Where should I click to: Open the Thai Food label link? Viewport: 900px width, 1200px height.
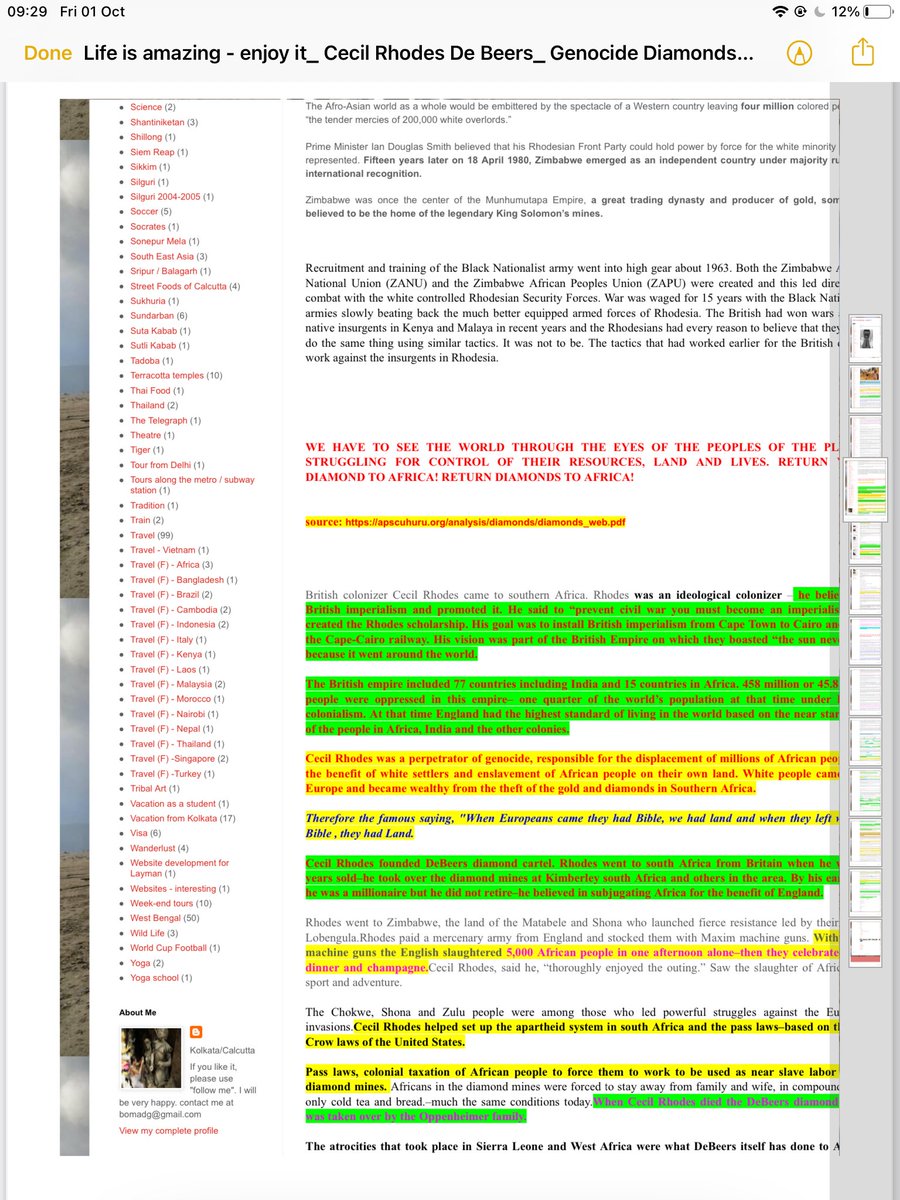pyautogui.click(x=150, y=391)
